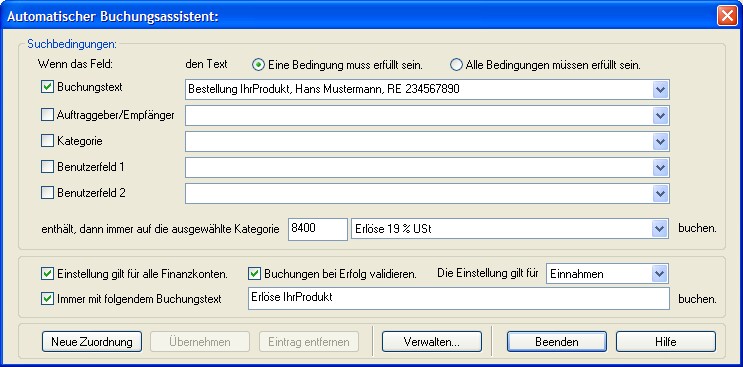Click the 'Erlöse IhrProdukt' text field
The image size is (743, 367).
click(x=459, y=298)
